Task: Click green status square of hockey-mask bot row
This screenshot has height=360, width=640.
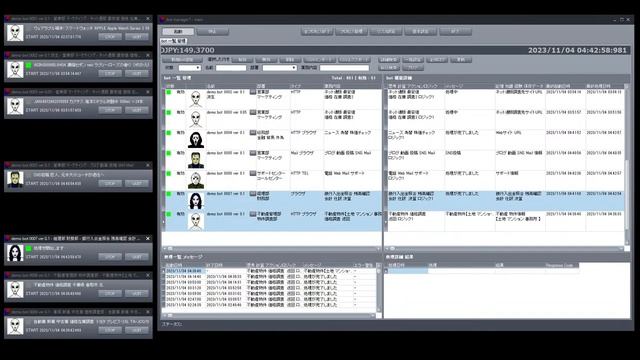Action: 169,174
